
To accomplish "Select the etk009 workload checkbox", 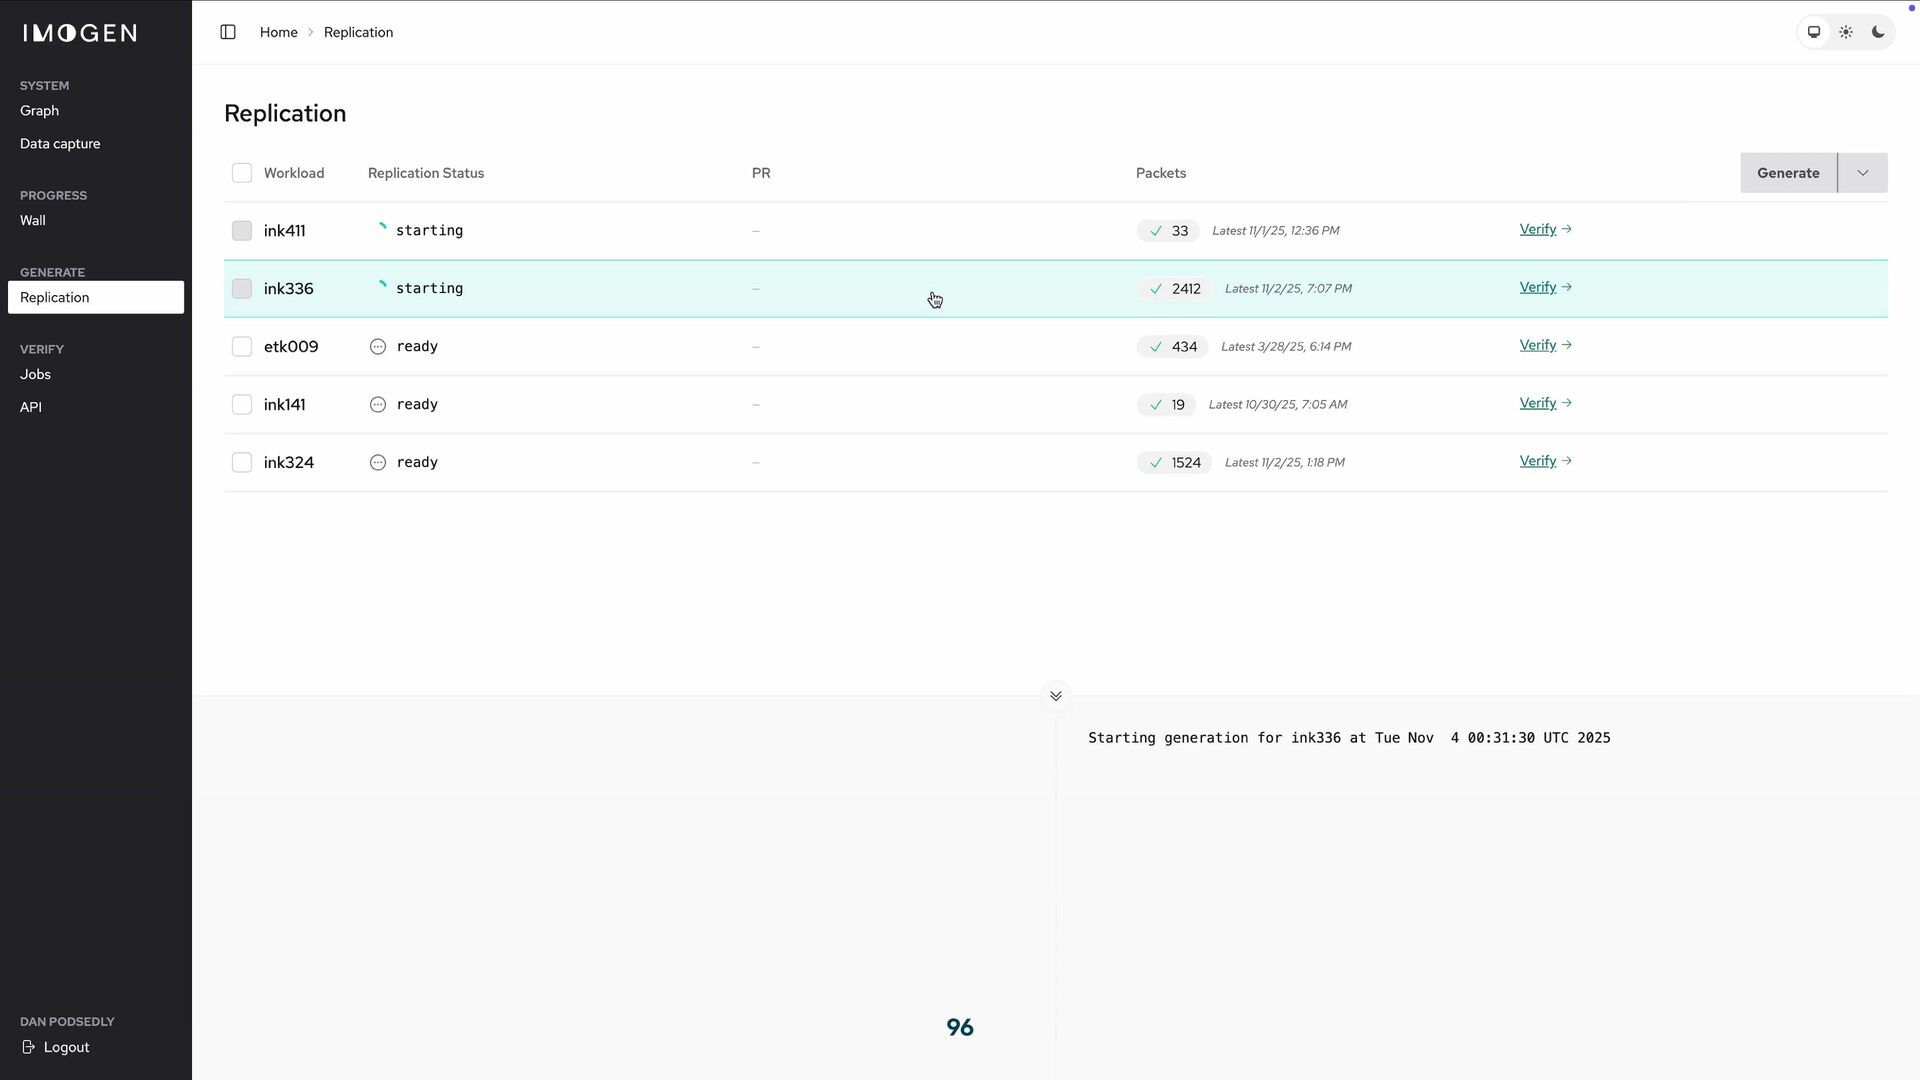I will coord(242,347).
